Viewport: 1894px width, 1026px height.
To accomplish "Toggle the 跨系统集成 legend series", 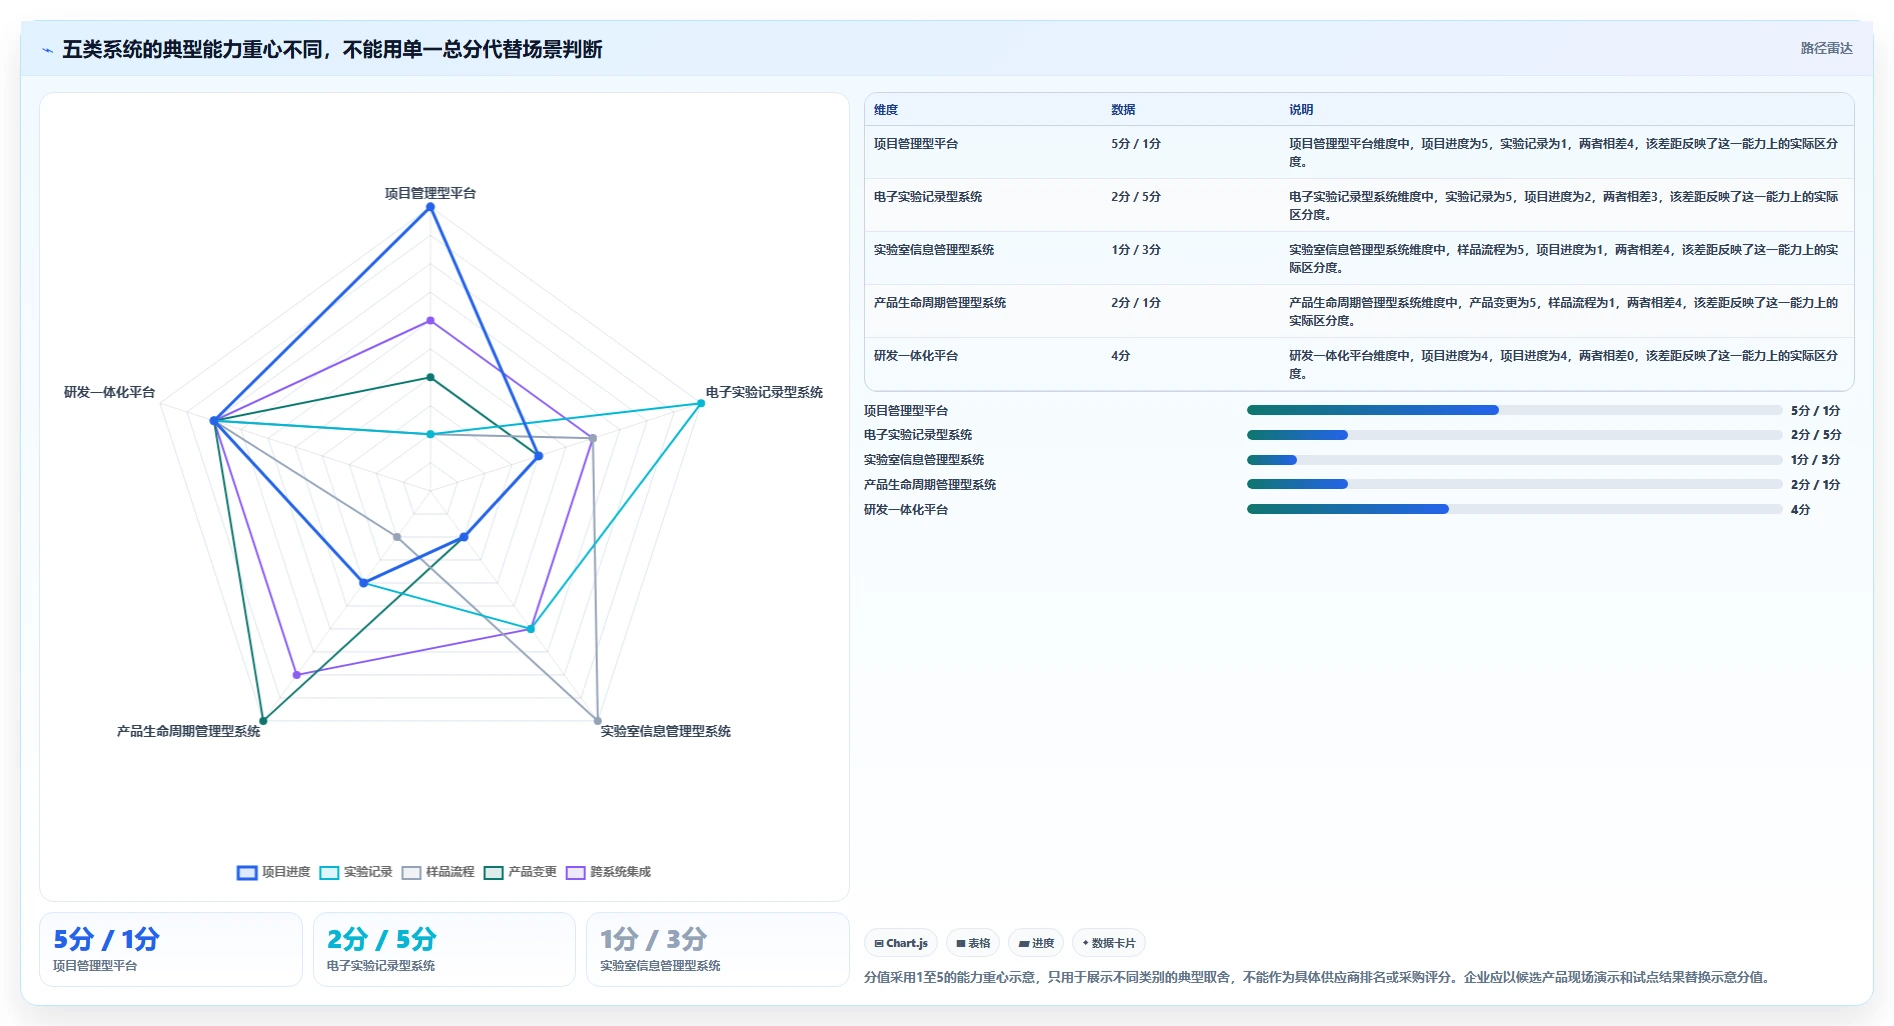I will pyautogui.click(x=608, y=872).
